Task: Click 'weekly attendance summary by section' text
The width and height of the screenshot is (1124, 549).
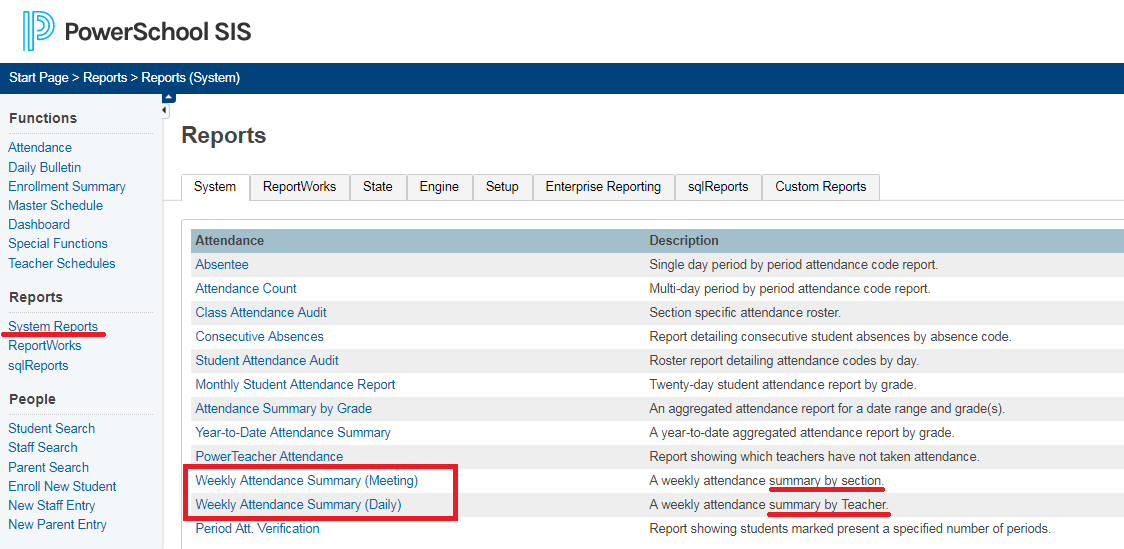Action: (x=767, y=481)
